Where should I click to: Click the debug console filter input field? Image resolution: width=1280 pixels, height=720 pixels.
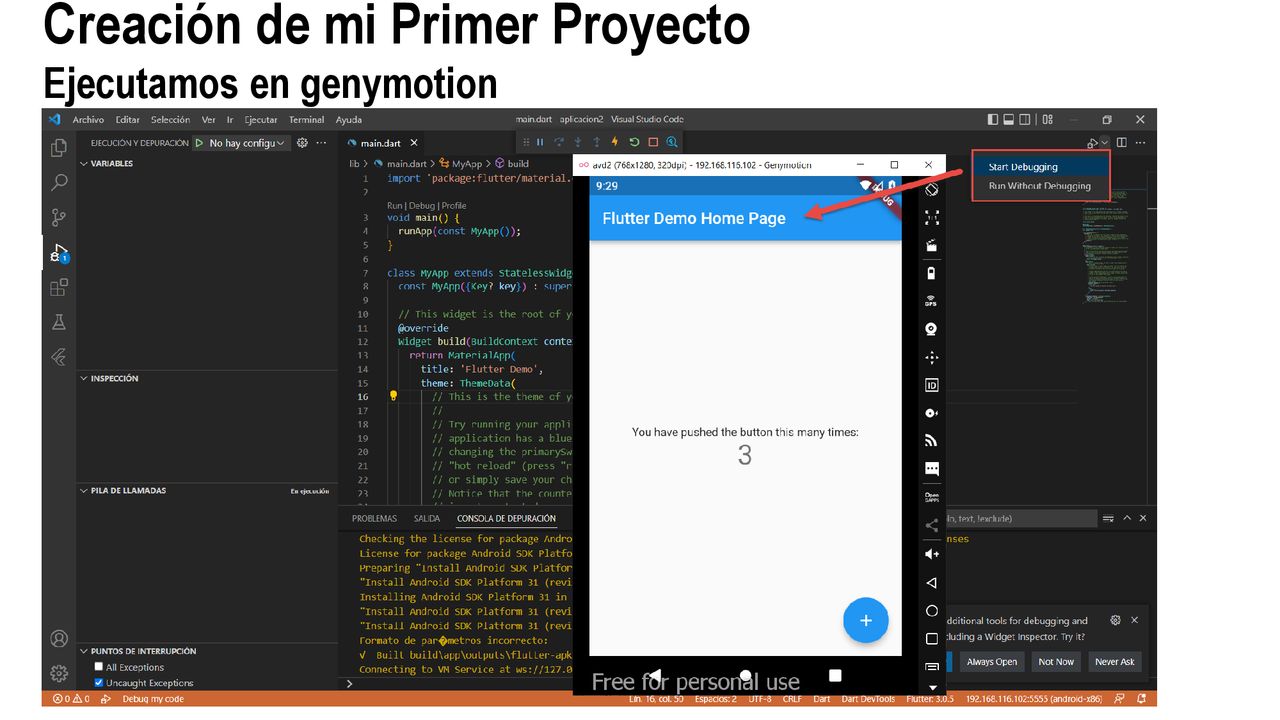click(1021, 518)
